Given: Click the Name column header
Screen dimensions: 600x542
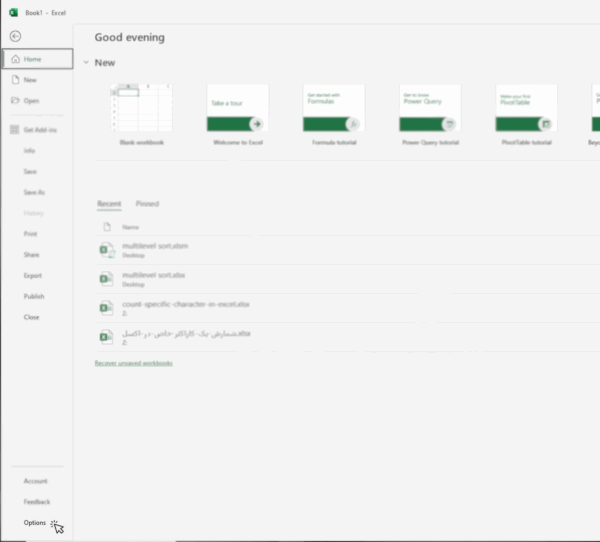Looking at the screenshot, I should (x=130, y=227).
